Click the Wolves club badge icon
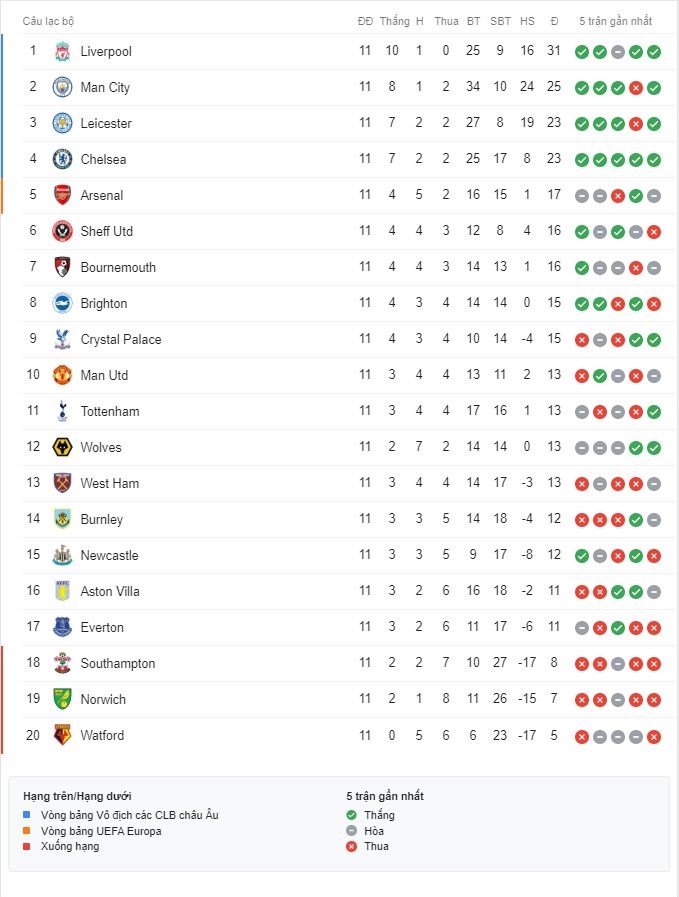This screenshot has height=897, width=679. click(62, 447)
